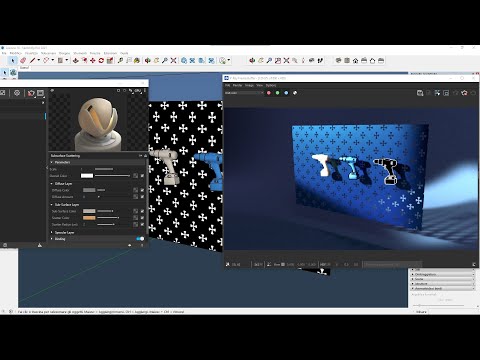Toggle the Binding switch
Viewport: 480px width, 360px height.
pyautogui.click(x=140, y=239)
